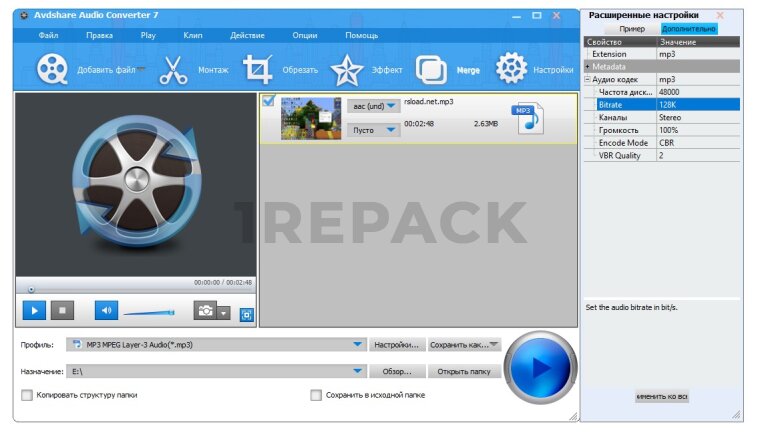Click the MP3 output format icon
Image resolution: width=760 pixels, height=443 pixels.
click(x=526, y=117)
